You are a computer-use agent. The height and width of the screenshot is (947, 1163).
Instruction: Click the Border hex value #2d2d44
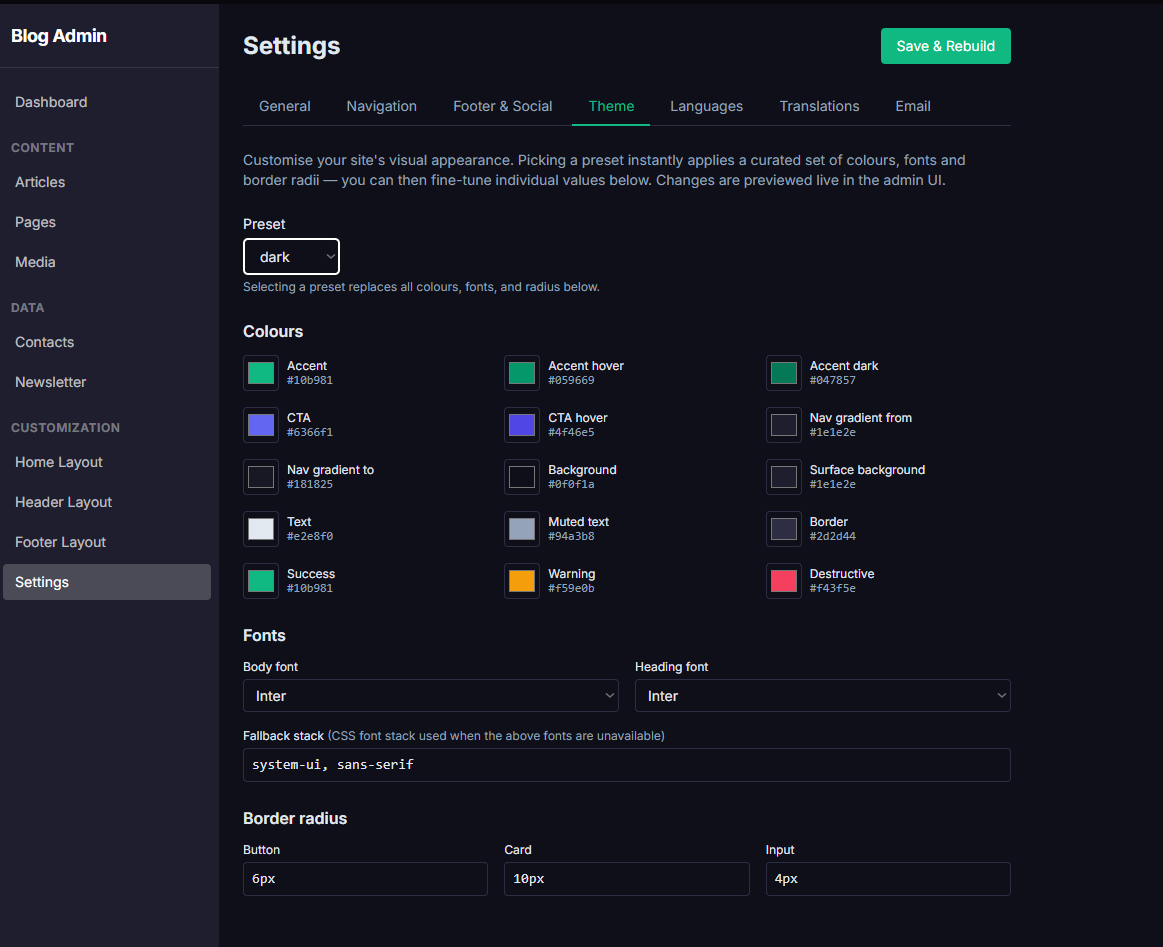coord(832,536)
